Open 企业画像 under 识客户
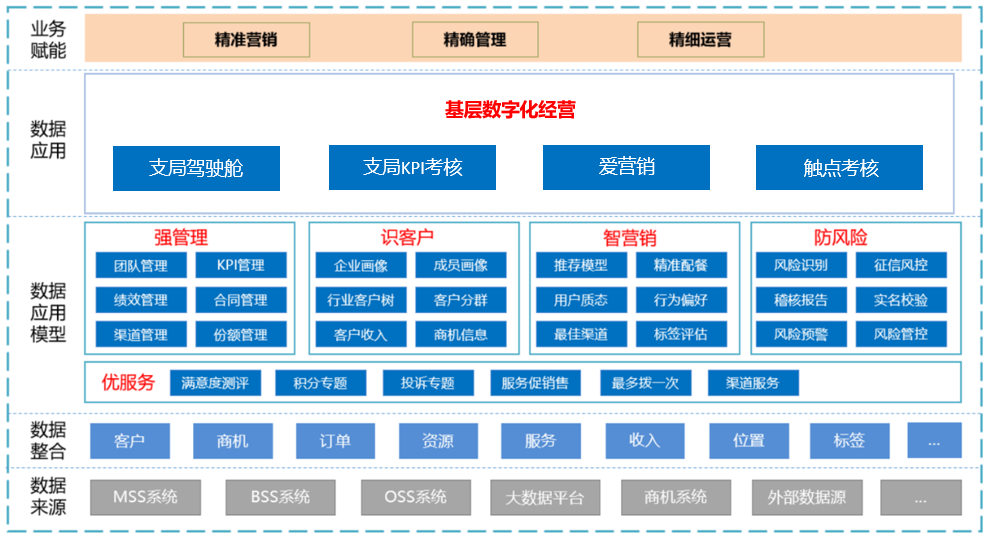 (360, 265)
